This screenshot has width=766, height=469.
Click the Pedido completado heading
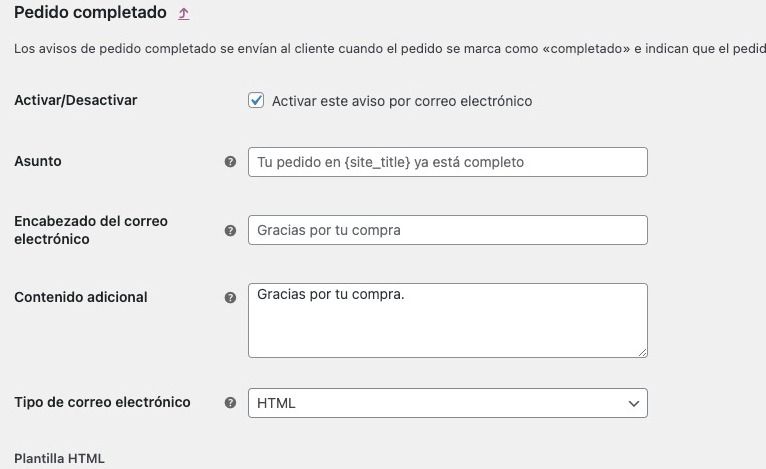click(x=90, y=13)
